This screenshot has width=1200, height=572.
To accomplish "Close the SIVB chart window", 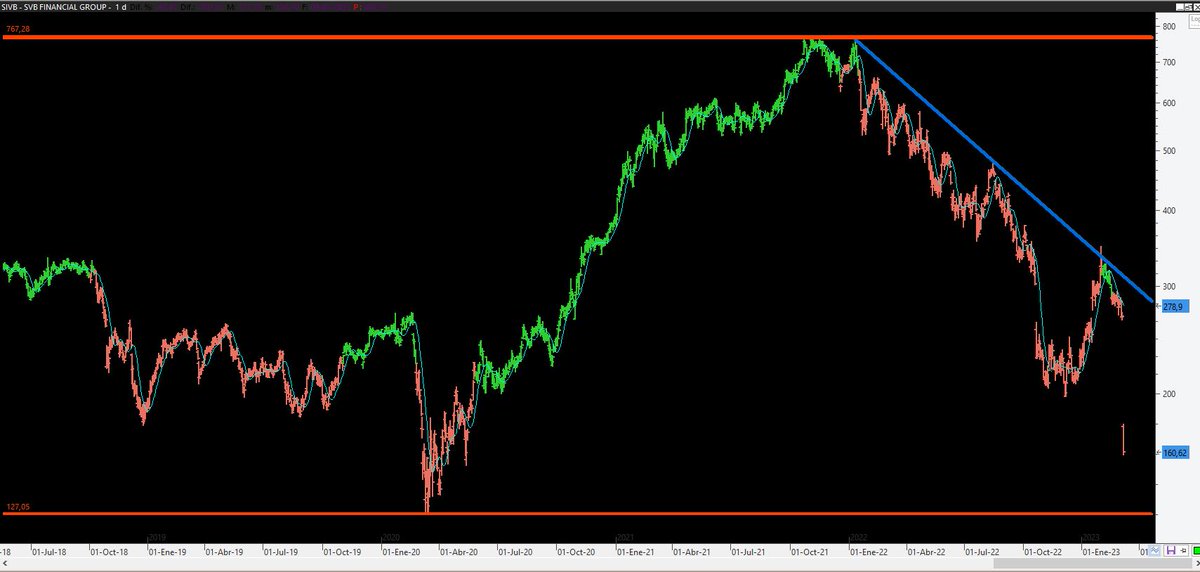I will click(1197, 7).
